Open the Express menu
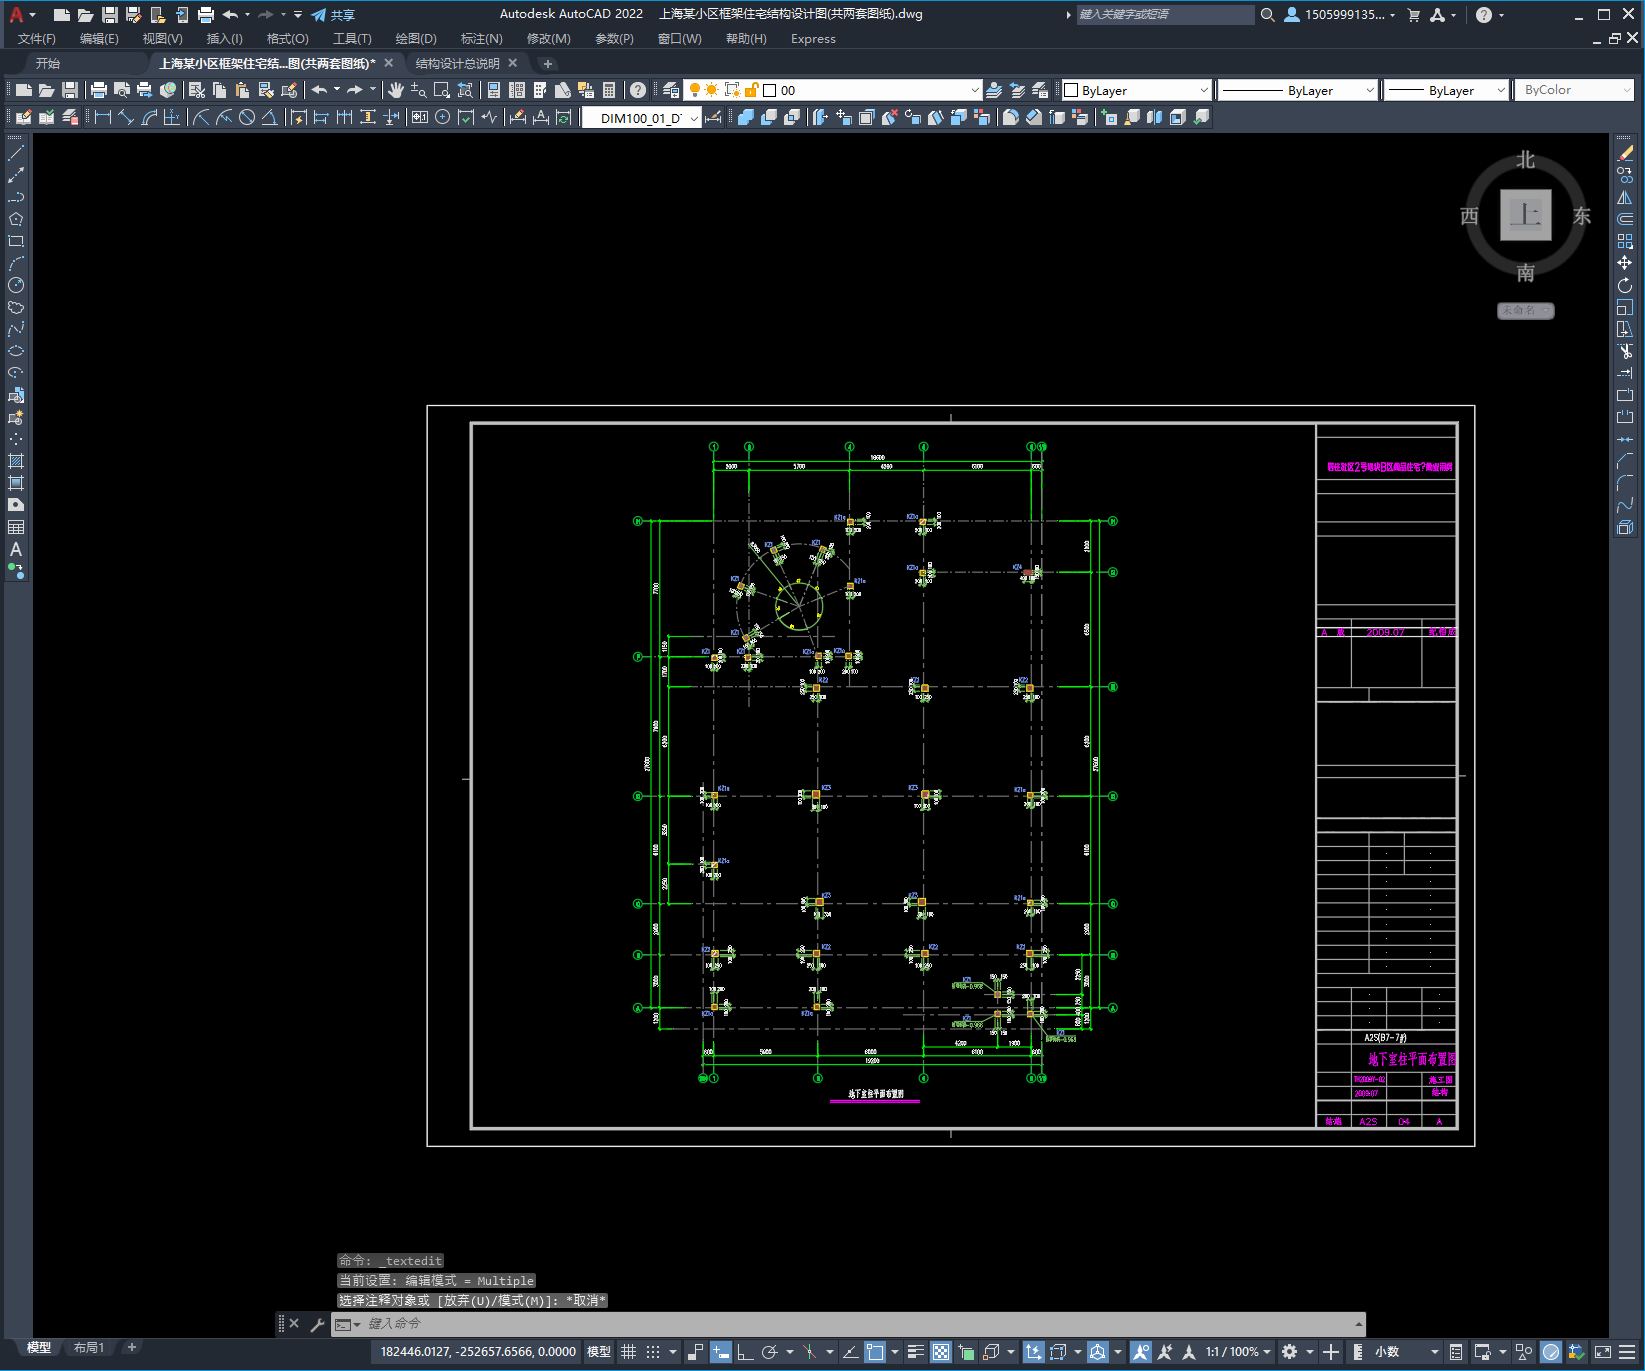1645x1371 pixels. click(813, 39)
